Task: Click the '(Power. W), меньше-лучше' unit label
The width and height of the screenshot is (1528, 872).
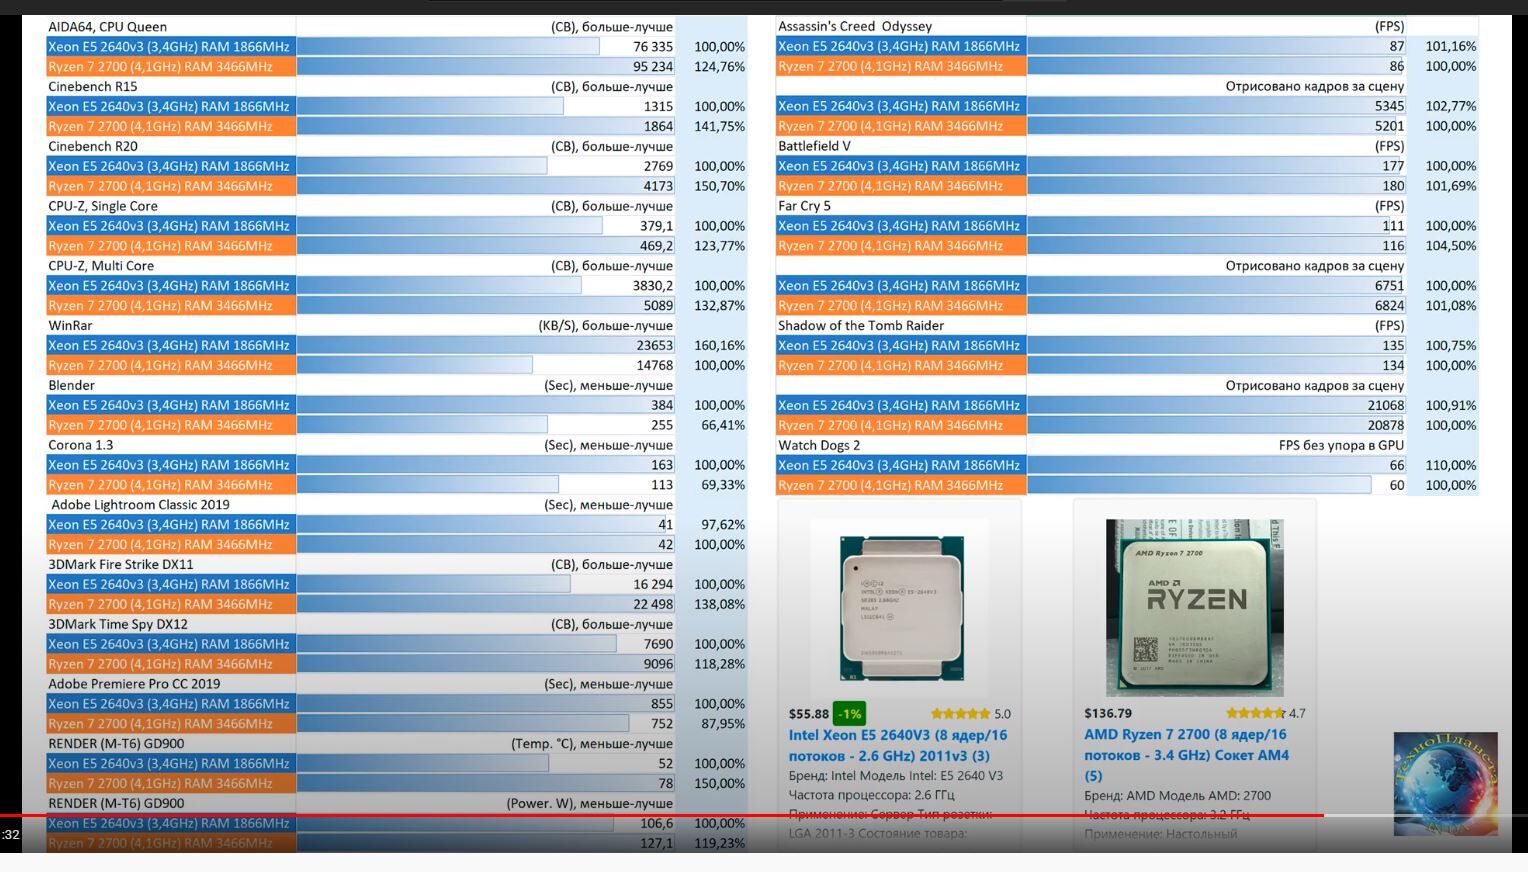Action: 590,804
